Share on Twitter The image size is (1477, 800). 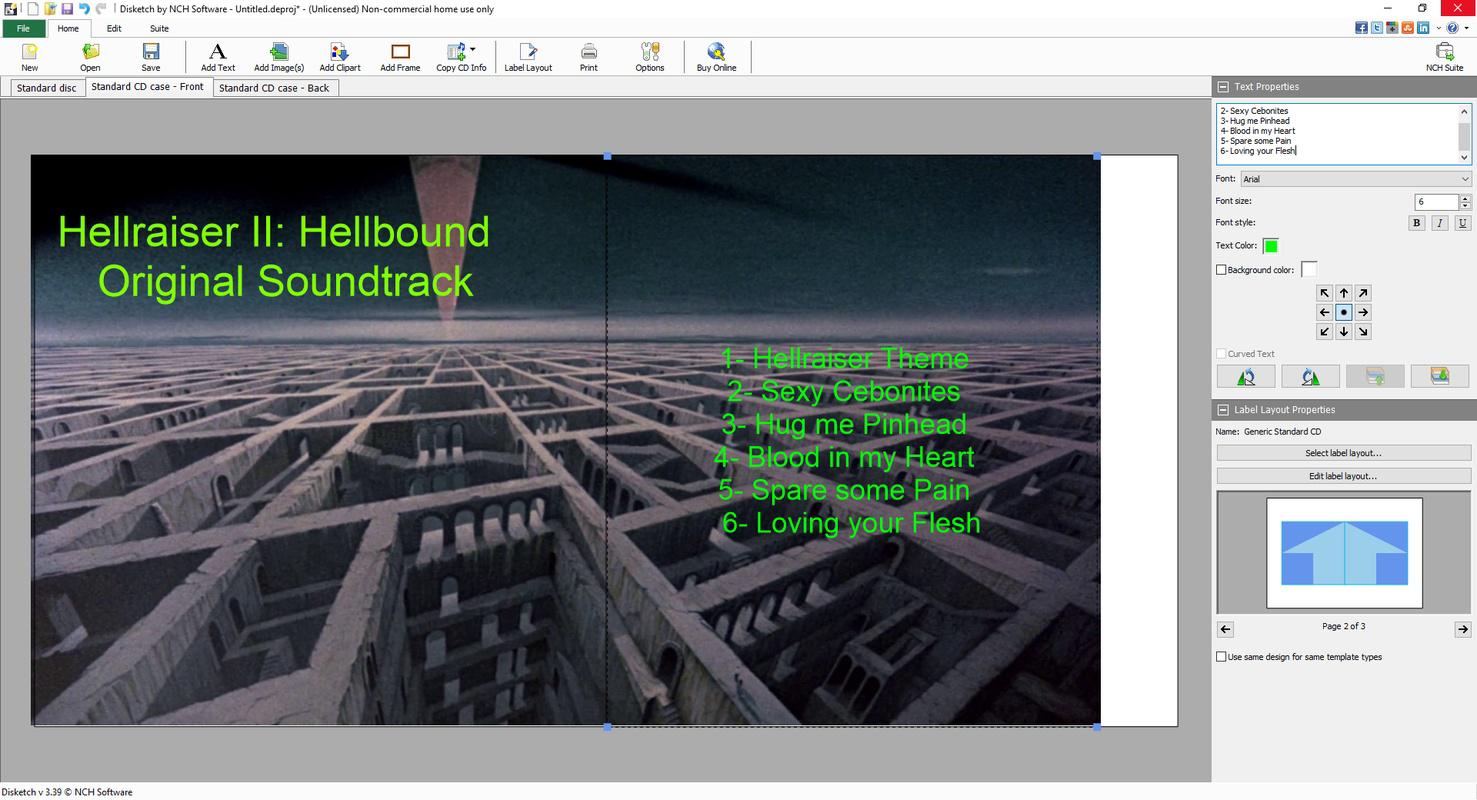click(1377, 28)
